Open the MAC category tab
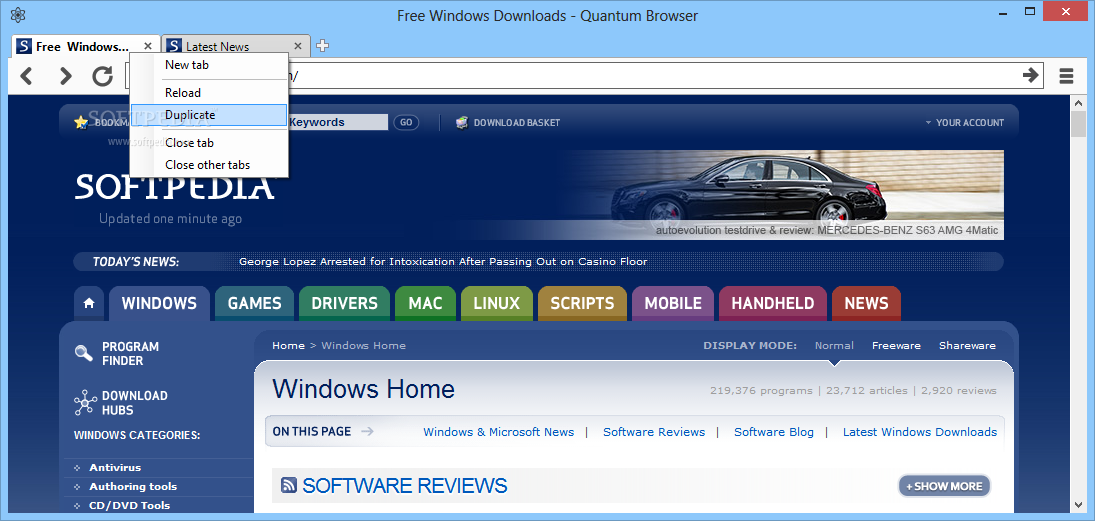Image resolution: width=1095 pixels, height=521 pixels. click(x=425, y=303)
